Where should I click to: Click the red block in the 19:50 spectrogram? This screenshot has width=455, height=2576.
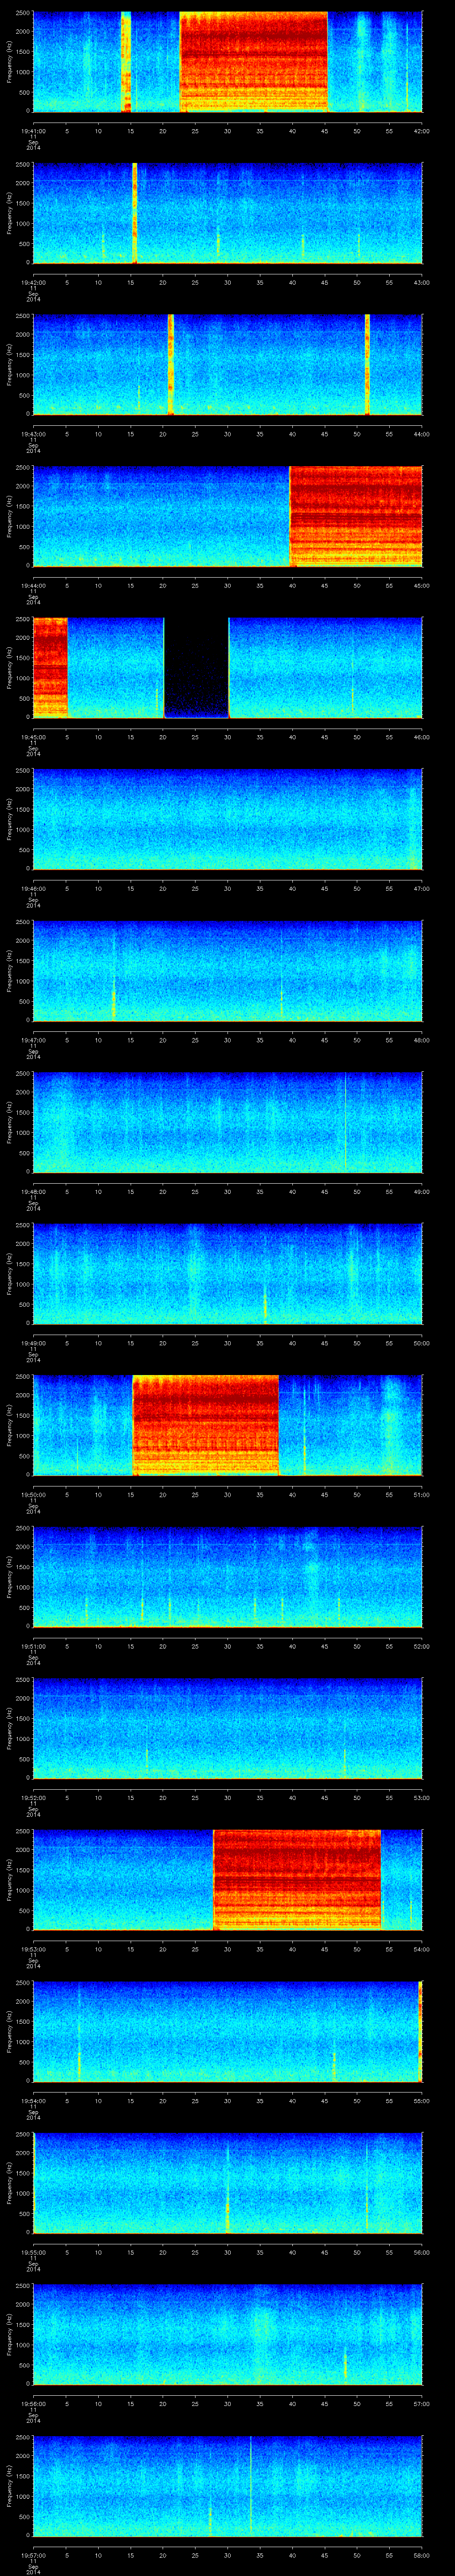[205, 1424]
